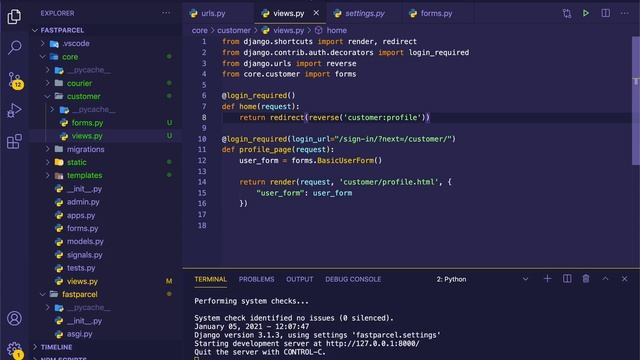Click the editor vertical scrollbar
The width and height of the screenshot is (640, 360).
(636, 101)
